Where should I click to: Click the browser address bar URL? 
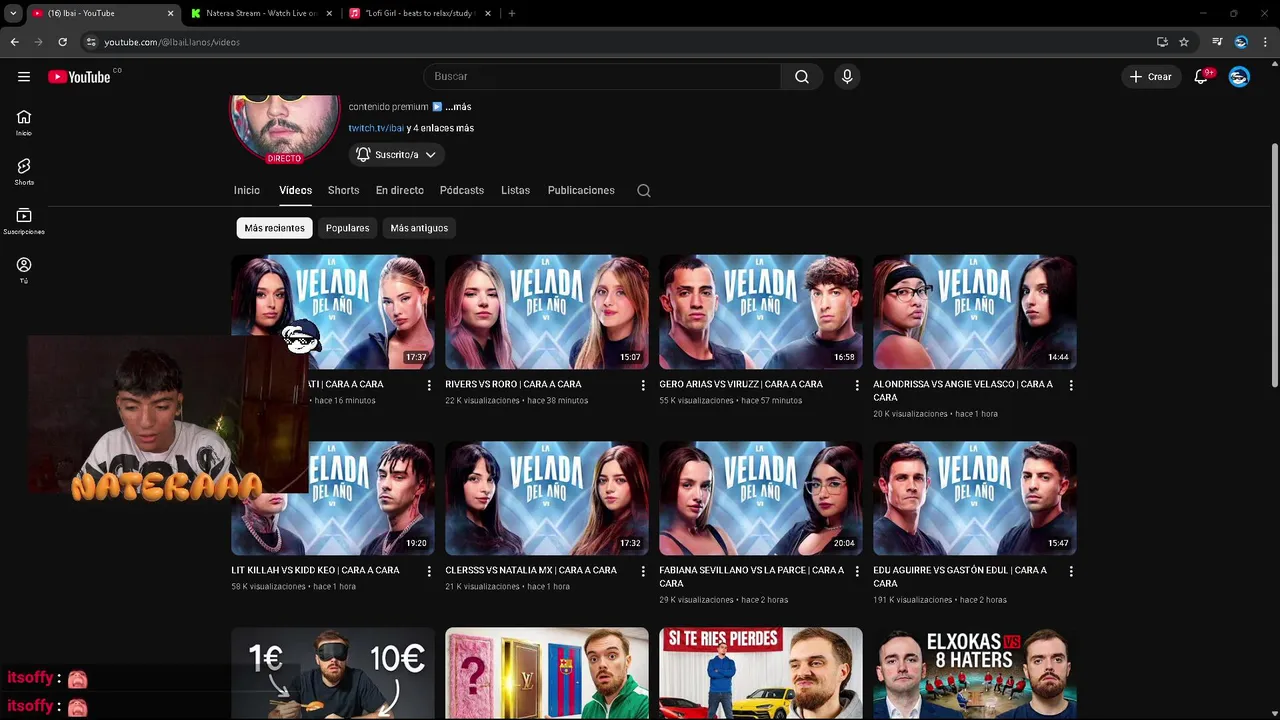coord(172,42)
